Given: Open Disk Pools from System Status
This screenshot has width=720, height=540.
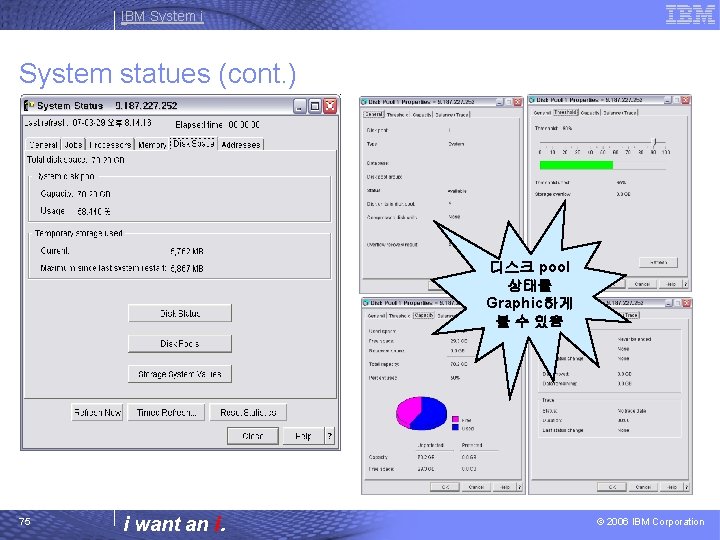Looking at the screenshot, I should pos(180,343).
